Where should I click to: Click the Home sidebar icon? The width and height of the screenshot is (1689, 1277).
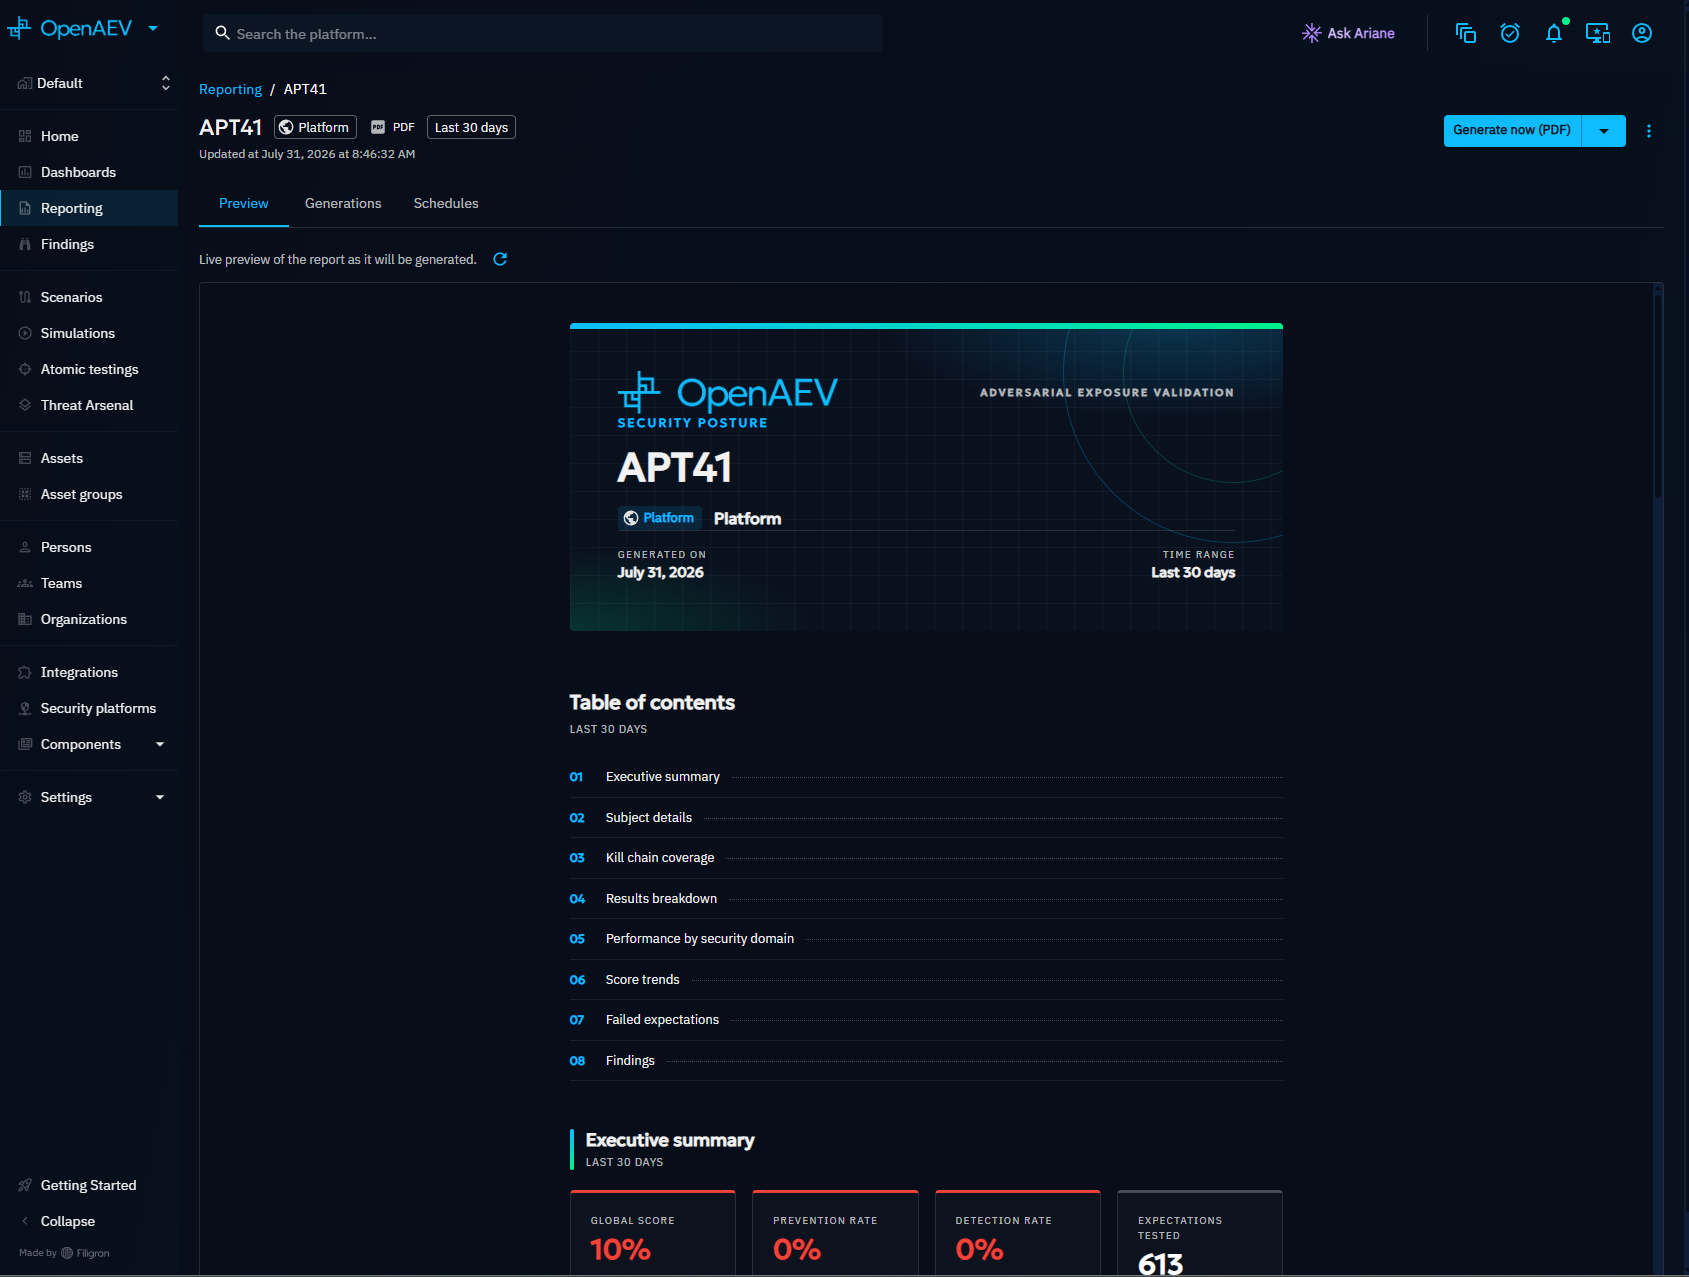(25, 136)
